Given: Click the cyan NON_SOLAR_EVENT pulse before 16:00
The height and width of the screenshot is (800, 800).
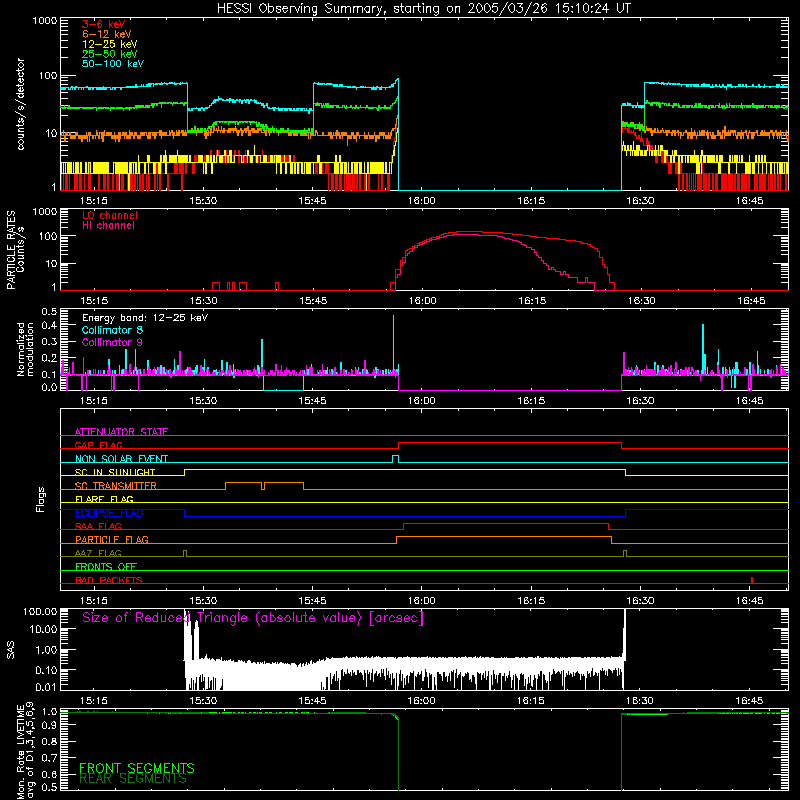Looking at the screenshot, I should (x=395, y=459).
